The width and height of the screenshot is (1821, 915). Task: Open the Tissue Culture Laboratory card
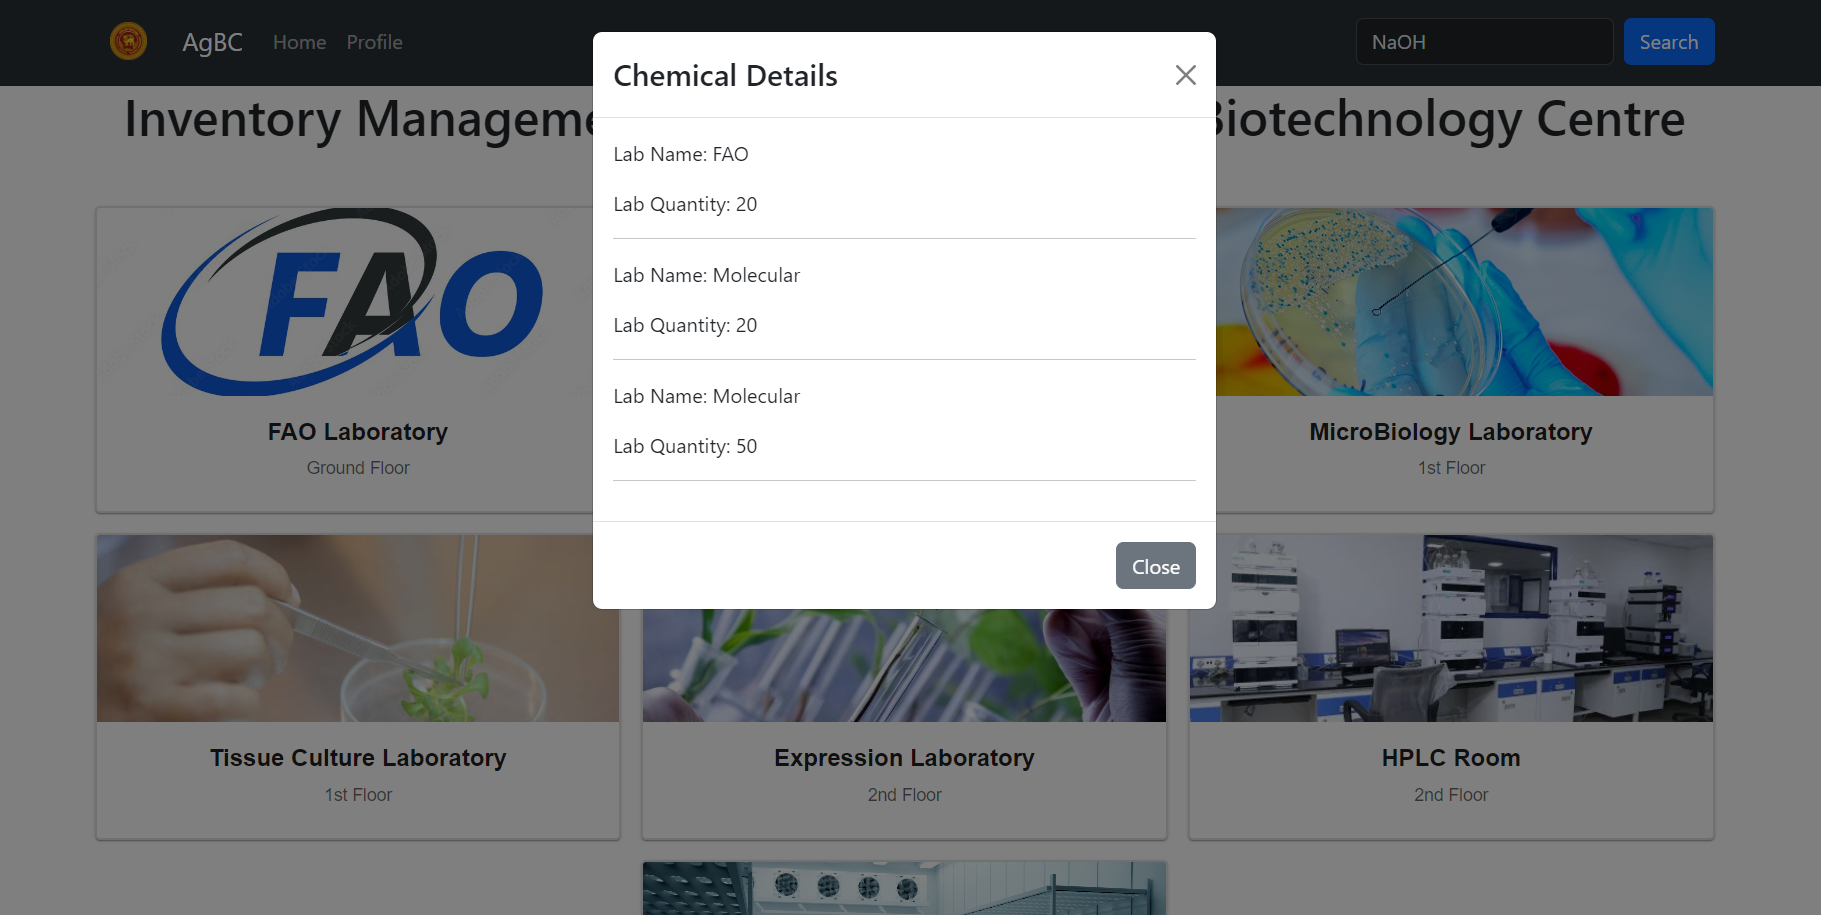[x=357, y=687]
